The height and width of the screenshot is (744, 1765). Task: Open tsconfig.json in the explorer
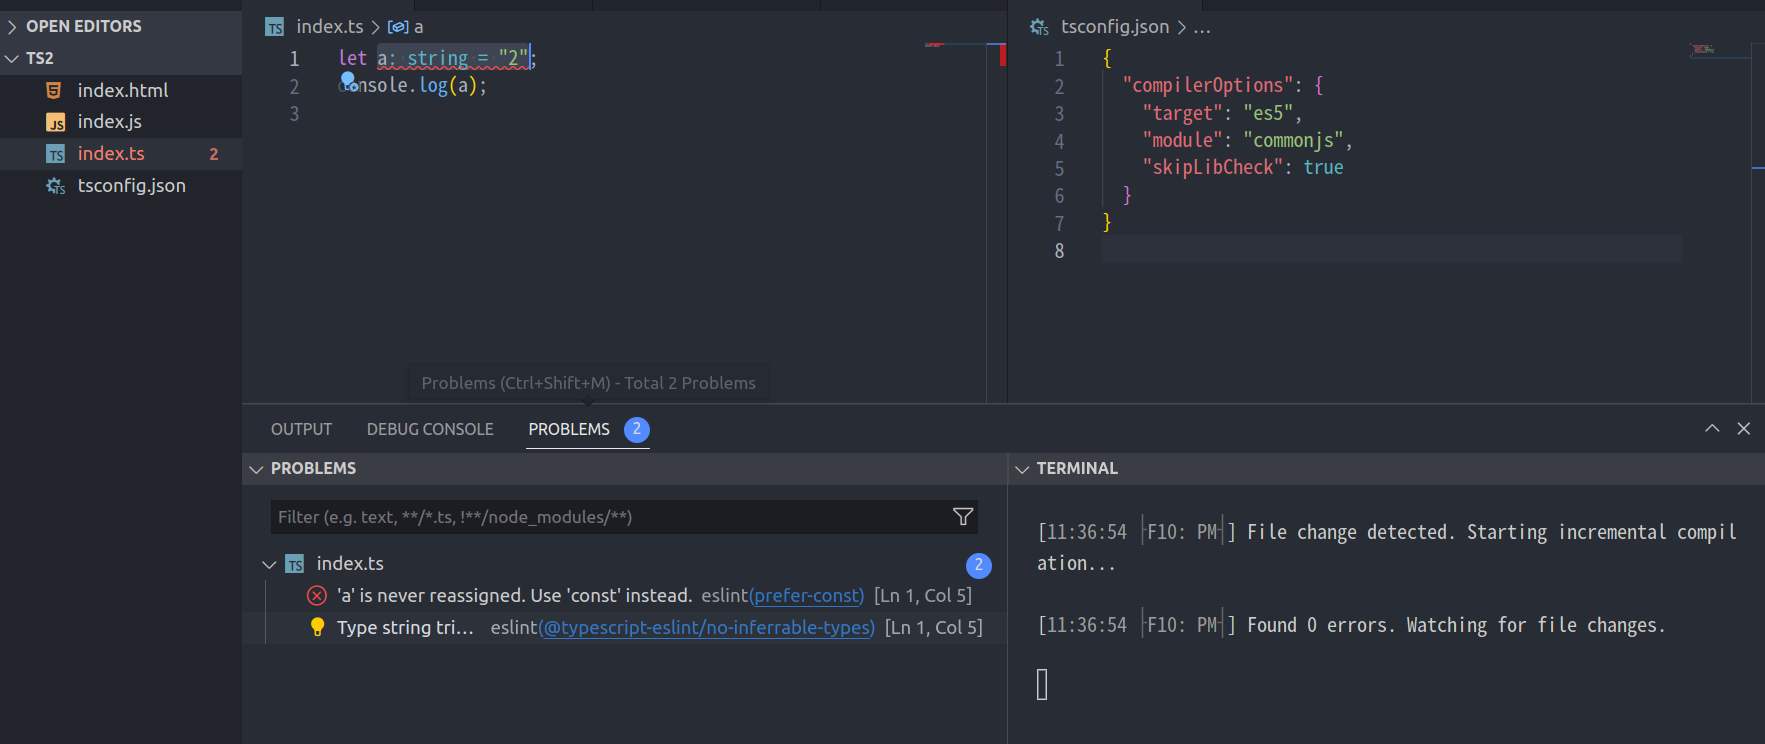coord(131,185)
